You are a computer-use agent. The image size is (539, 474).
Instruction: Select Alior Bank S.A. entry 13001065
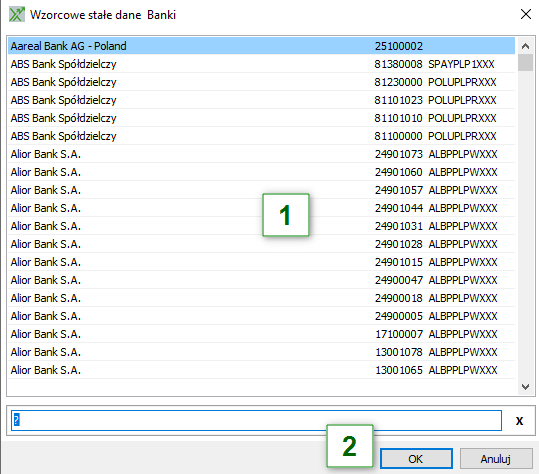click(261, 370)
